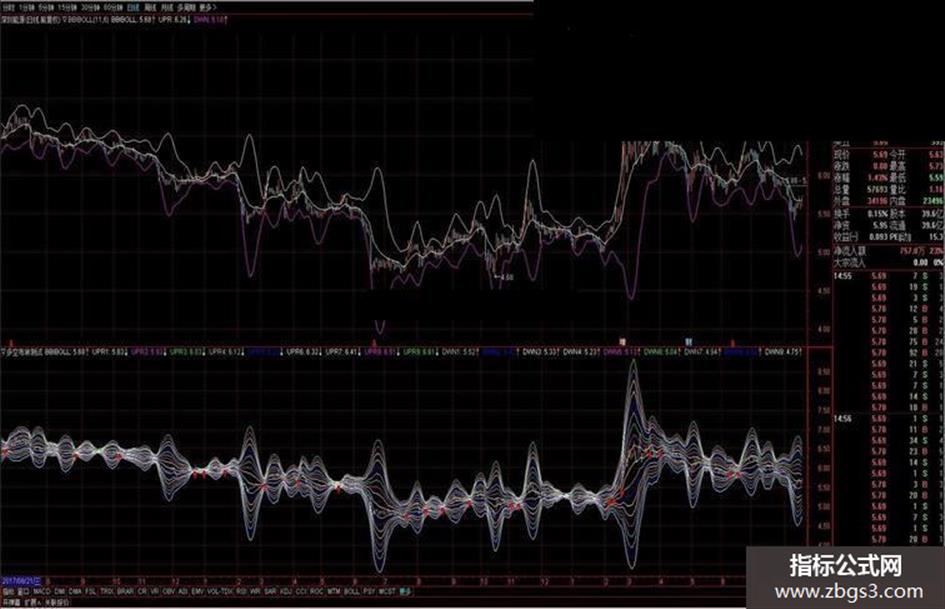Image resolution: width=945 pixels, height=609 pixels.
Task: Select the WR indicator tab
Action: [x=255, y=592]
